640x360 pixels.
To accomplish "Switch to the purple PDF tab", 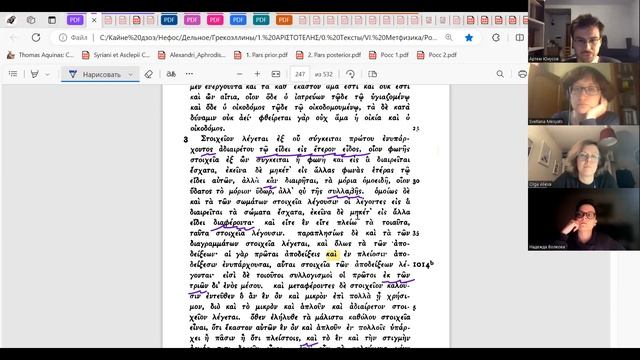I will [75, 20].
